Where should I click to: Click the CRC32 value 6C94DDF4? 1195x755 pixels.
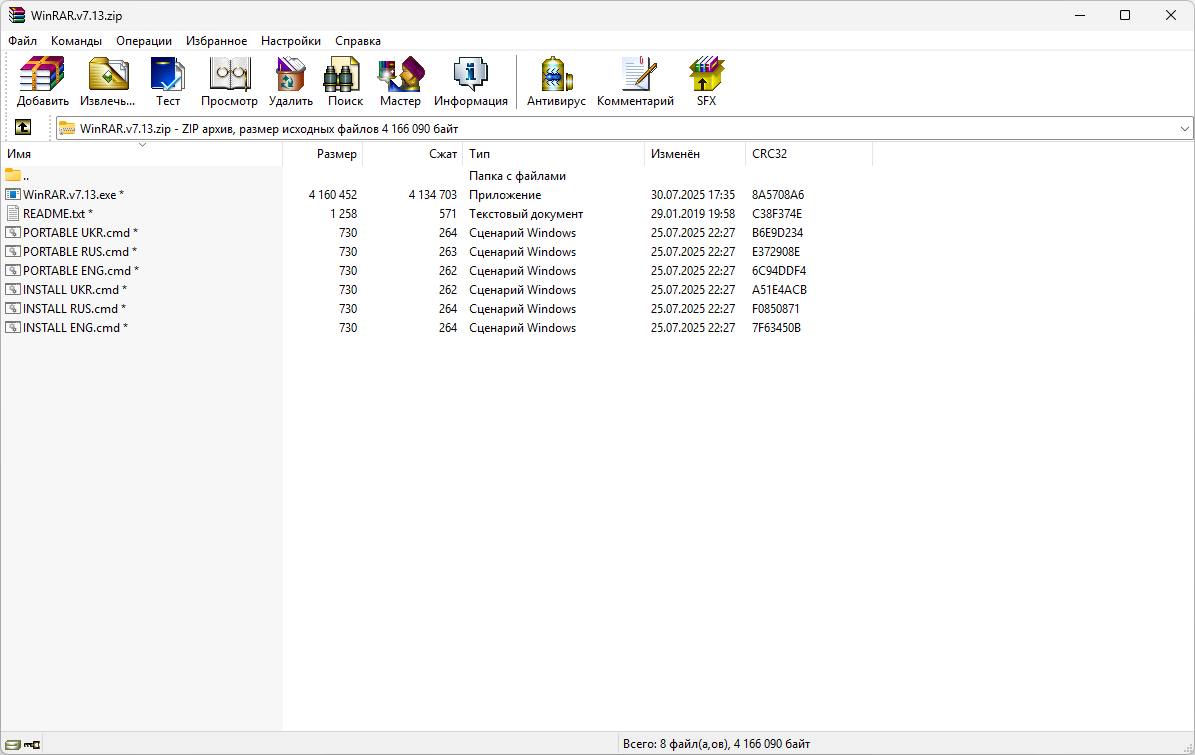(779, 271)
